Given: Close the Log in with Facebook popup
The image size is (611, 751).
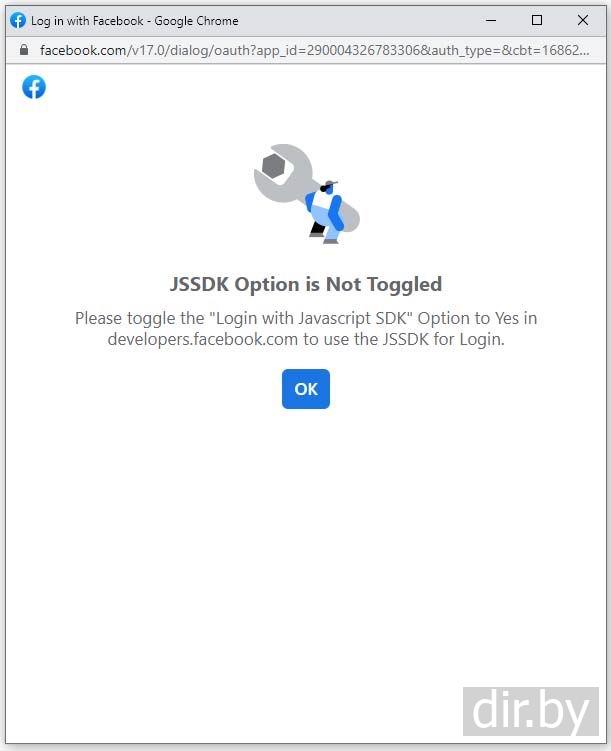Looking at the screenshot, I should pyautogui.click(x=583, y=21).
